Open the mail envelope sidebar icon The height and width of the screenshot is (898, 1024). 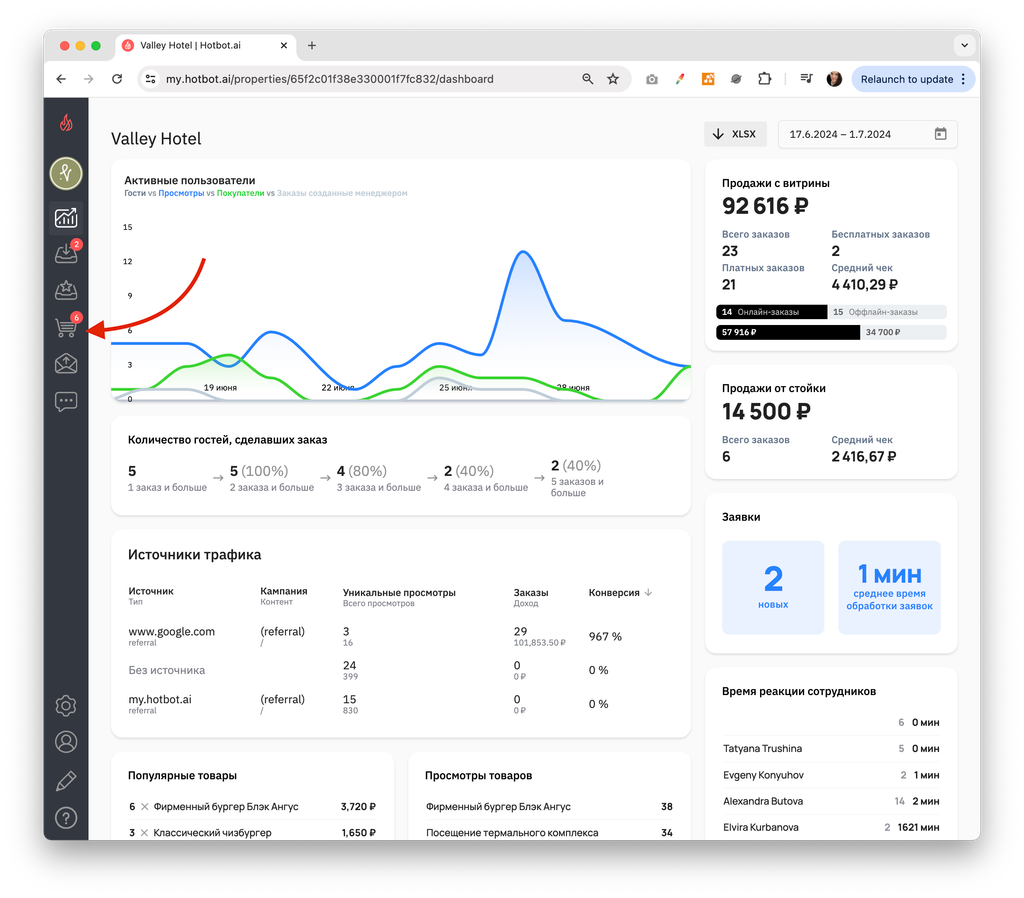click(x=66, y=363)
